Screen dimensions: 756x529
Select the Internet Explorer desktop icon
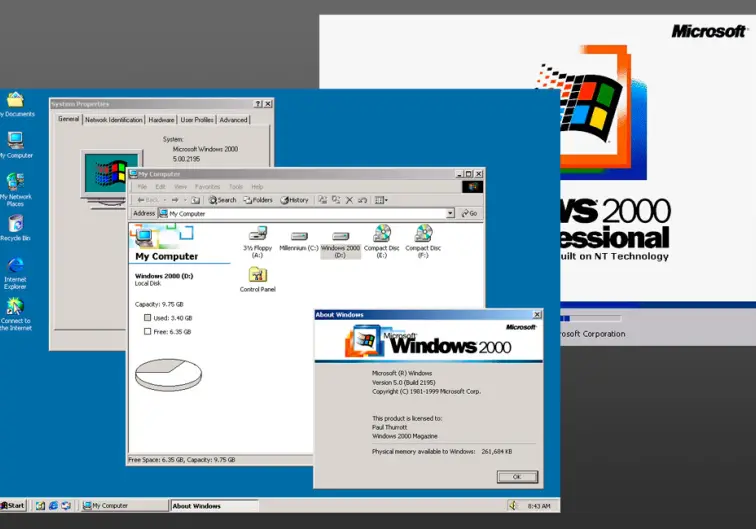tap(15, 267)
